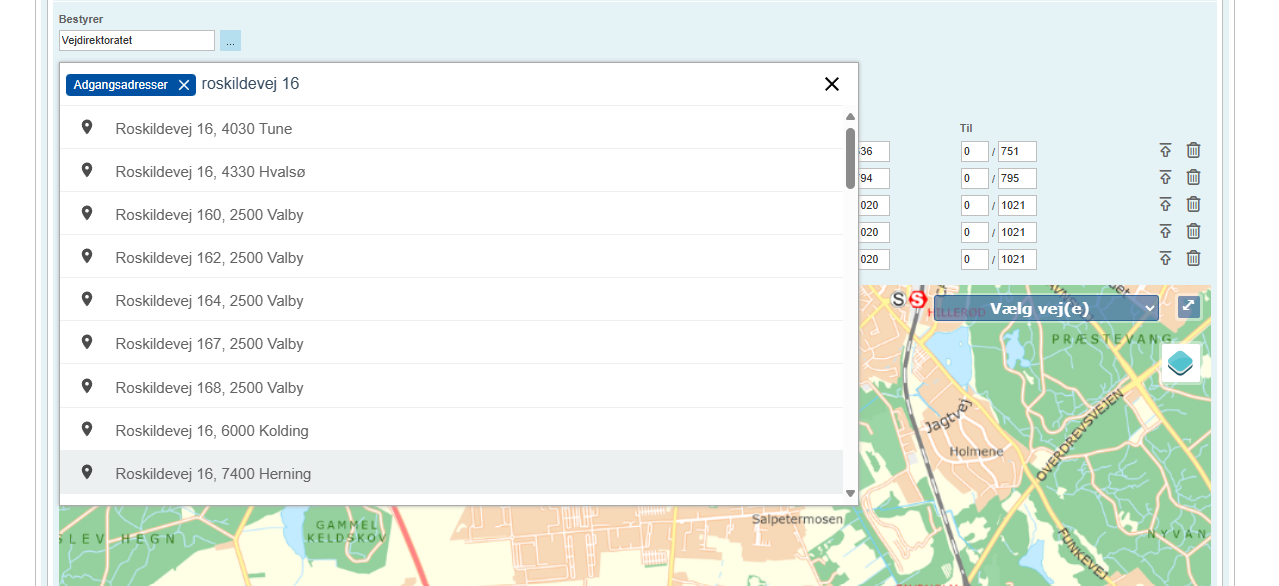
Task: Open the map layers selector
Action: click(1180, 363)
